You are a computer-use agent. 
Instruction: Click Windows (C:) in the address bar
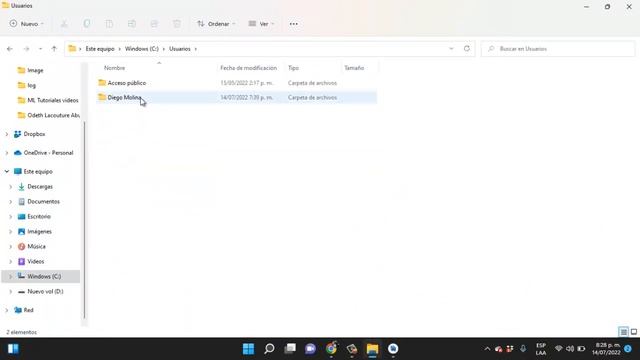click(x=142, y=49)
